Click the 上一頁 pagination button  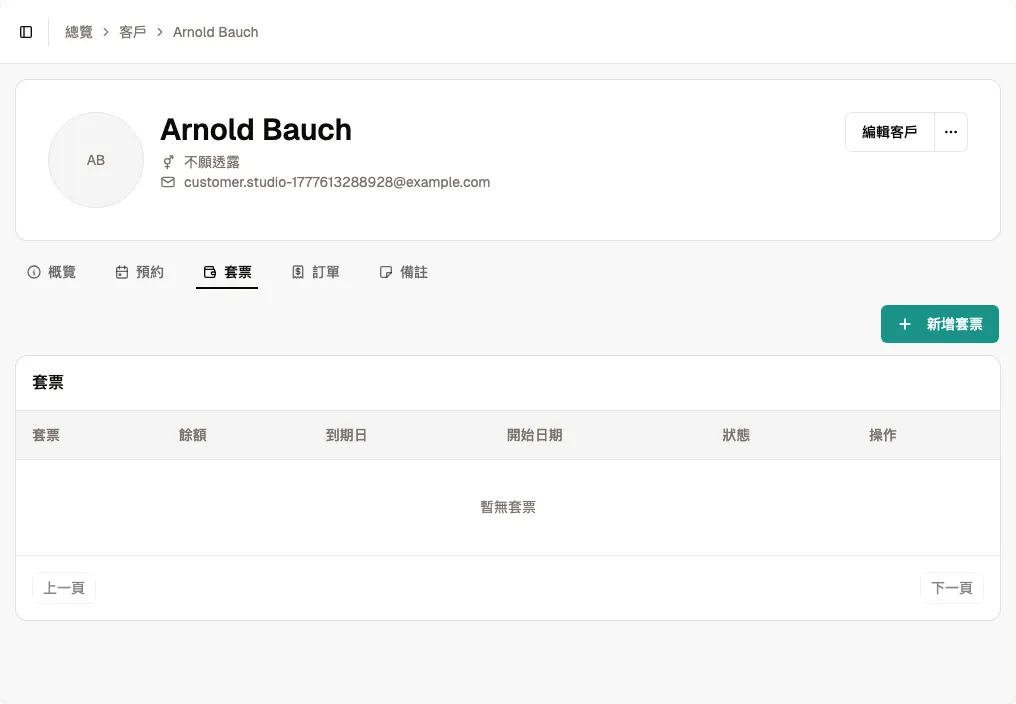point(64,588)
